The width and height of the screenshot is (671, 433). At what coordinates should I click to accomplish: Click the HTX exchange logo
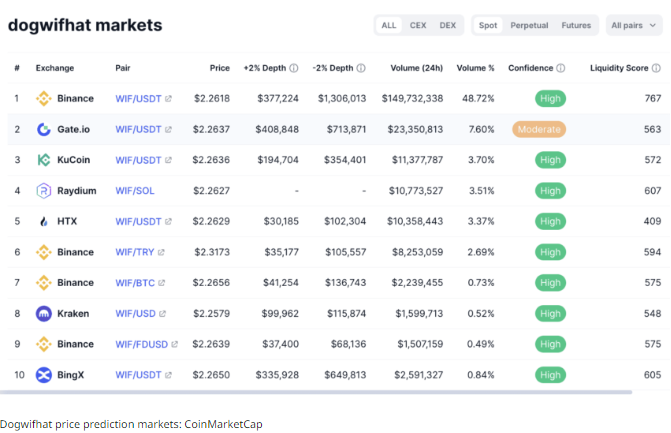coord(44,221)
